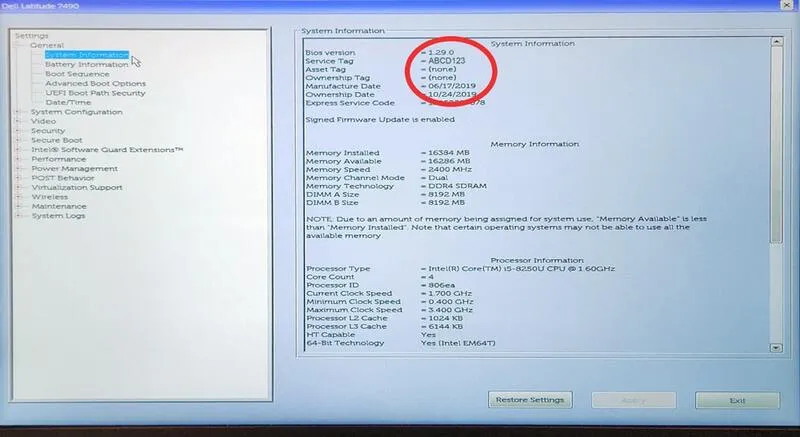The height and width of the screenshot is (437, 800).
Task: Click the 64-Bit Technology label
Action: tap(345, 343)
